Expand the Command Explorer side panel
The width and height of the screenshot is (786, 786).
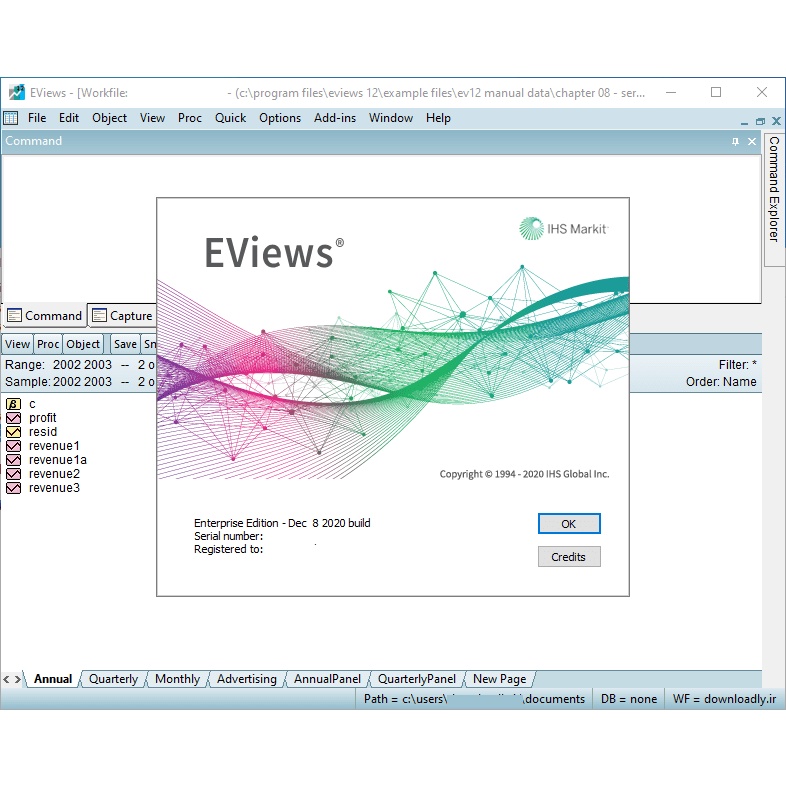773,189
